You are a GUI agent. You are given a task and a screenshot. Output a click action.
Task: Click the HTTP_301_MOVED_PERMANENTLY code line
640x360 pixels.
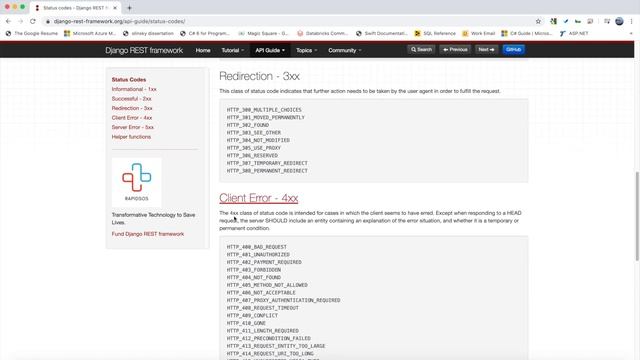[x=266, y=118]
